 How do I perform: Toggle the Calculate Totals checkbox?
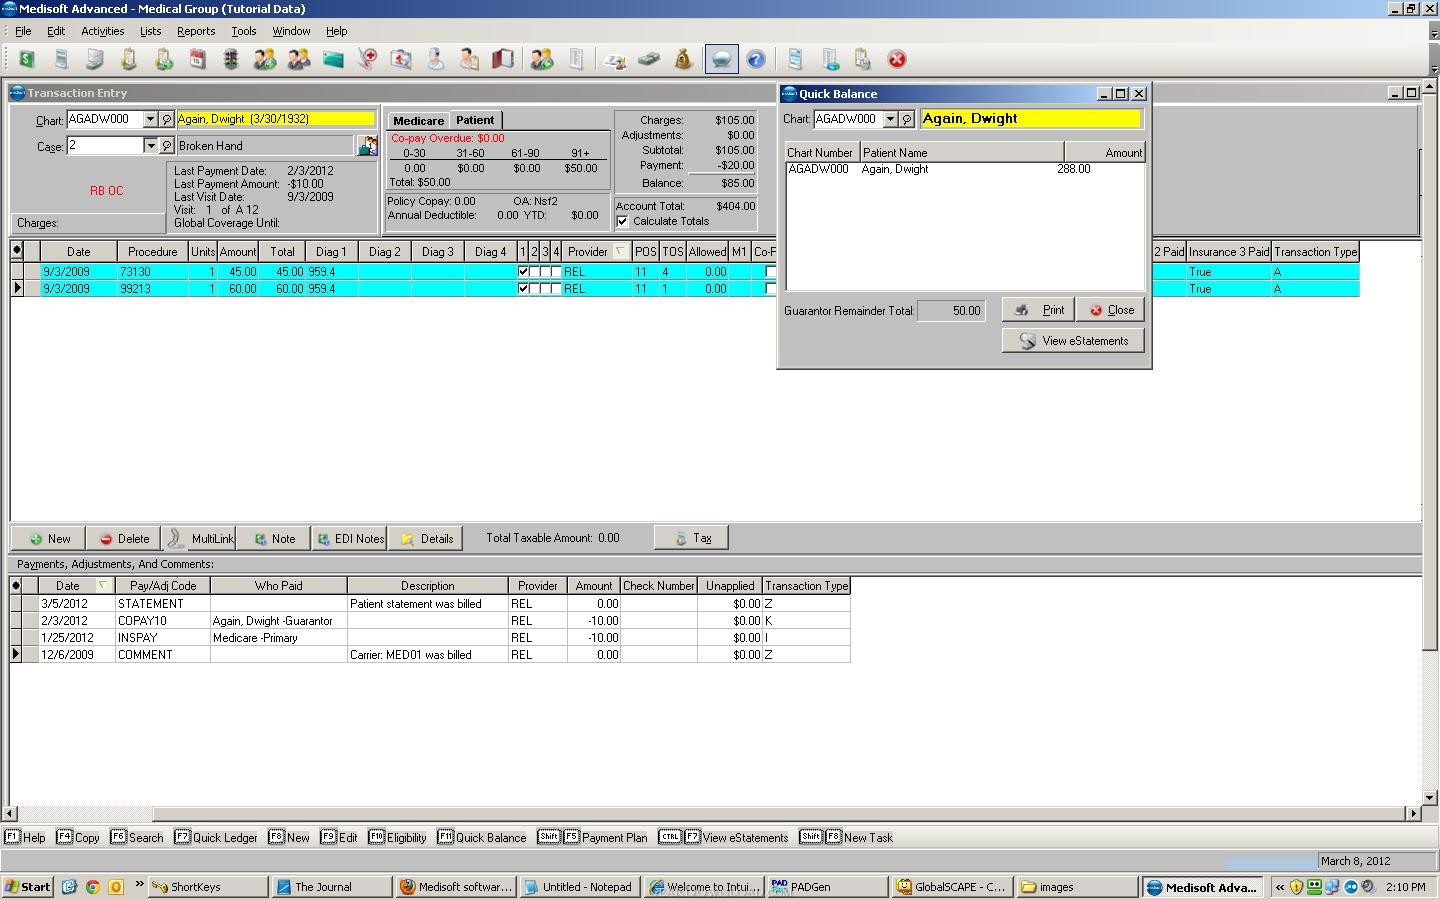click(x=623, y=221)
